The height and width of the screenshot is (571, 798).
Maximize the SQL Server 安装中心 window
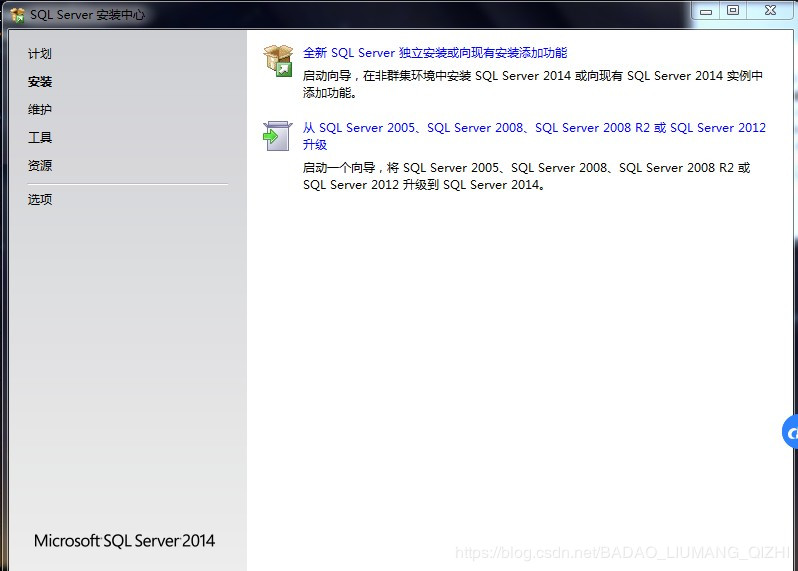point(733,11)
